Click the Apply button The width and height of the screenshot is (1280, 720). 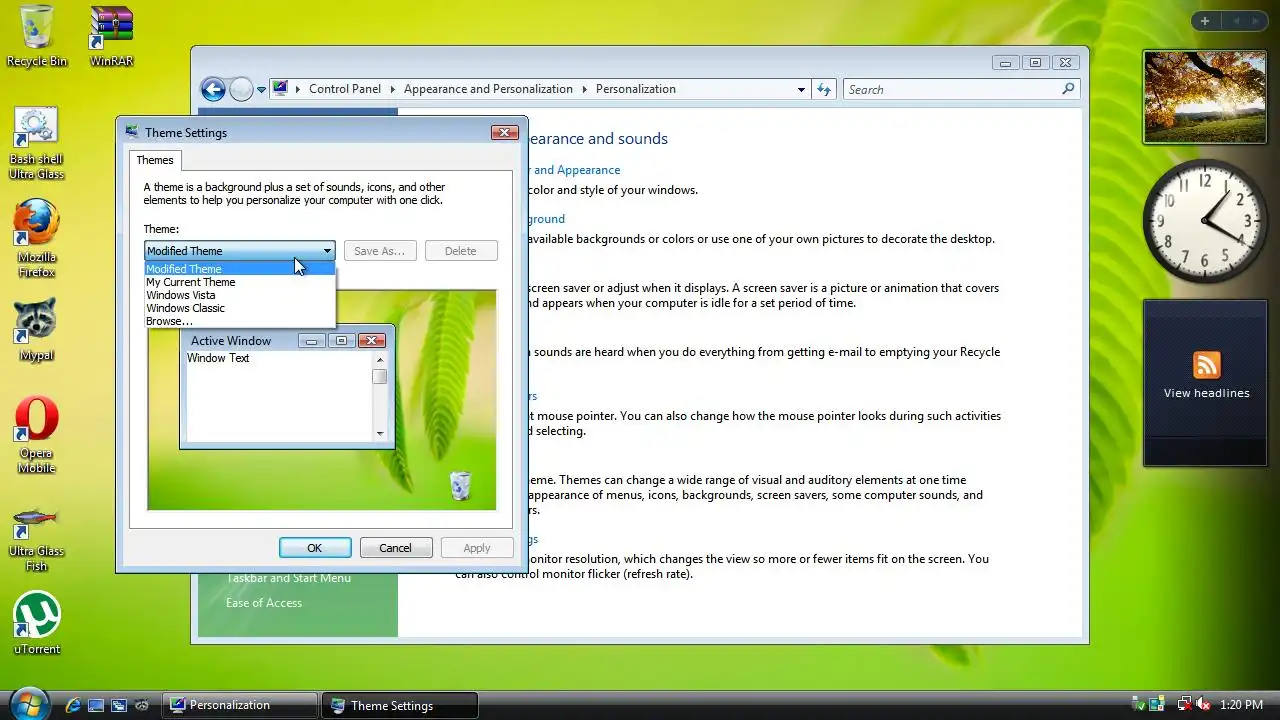[477, 548]
